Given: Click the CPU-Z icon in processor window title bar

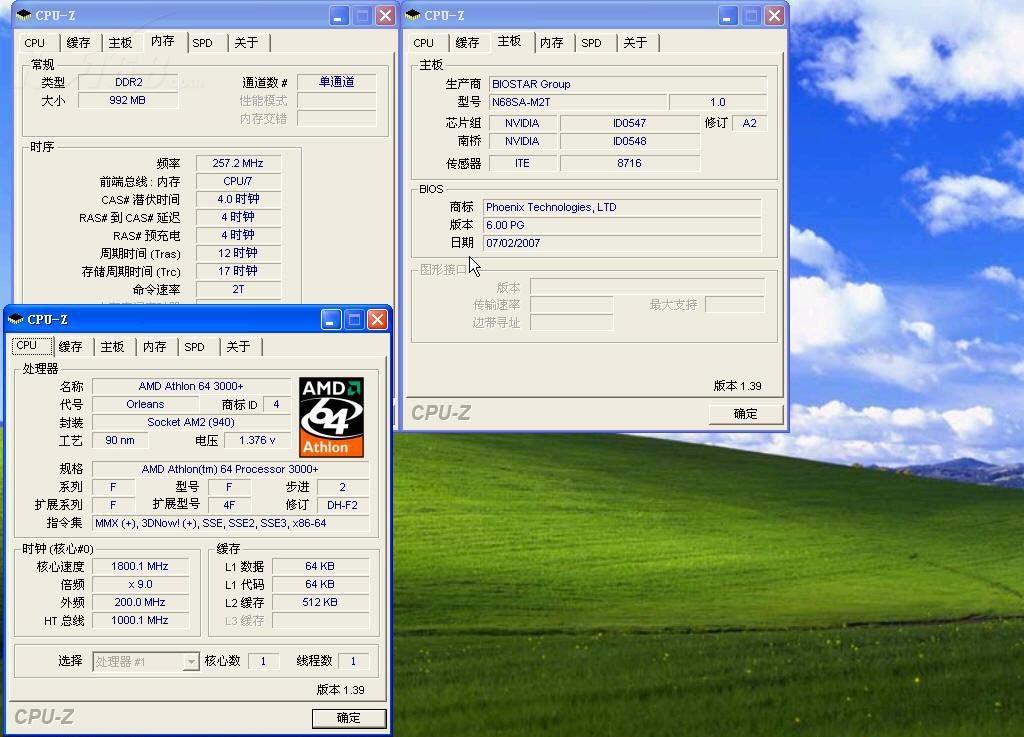Looking at the screenshot, I should click(16, 319).
